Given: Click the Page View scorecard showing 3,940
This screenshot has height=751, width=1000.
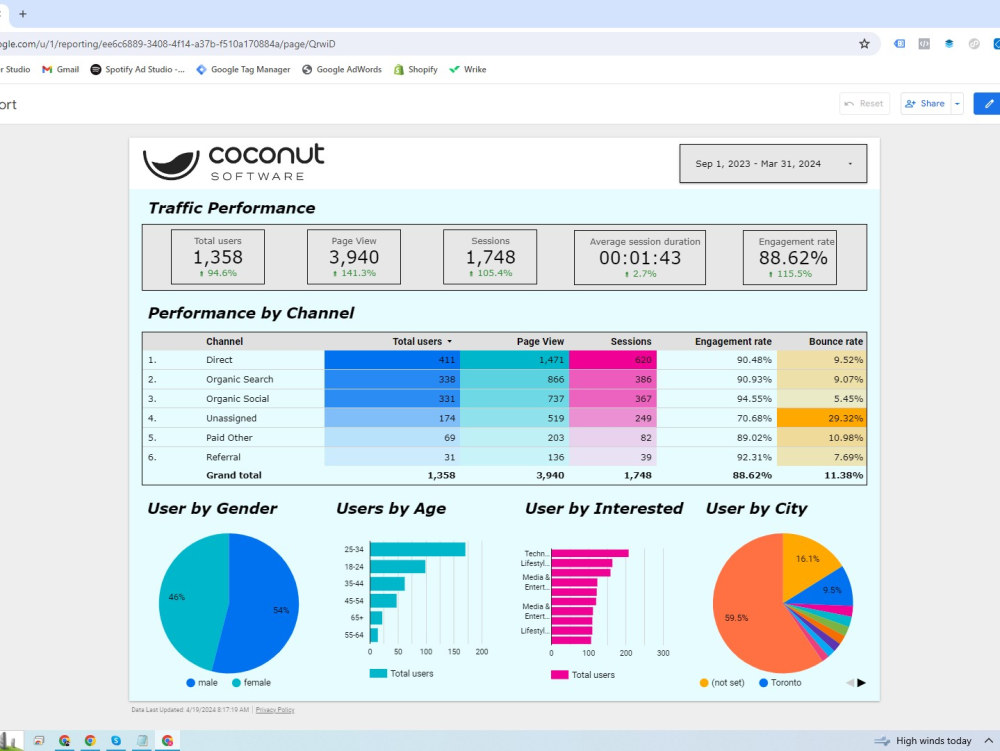Looking at the screenshot, I should pyautogui.click(x=354, y=257).
